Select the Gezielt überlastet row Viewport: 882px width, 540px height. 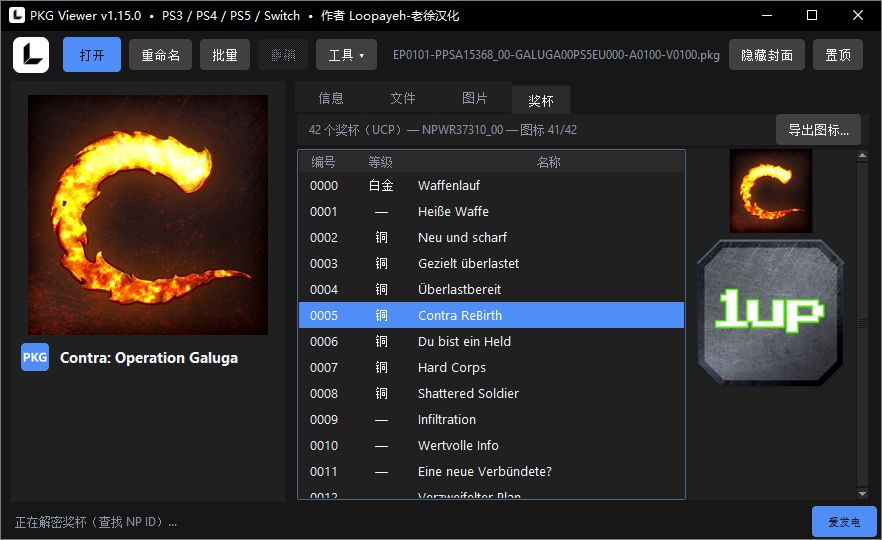(x=491, y=263)
